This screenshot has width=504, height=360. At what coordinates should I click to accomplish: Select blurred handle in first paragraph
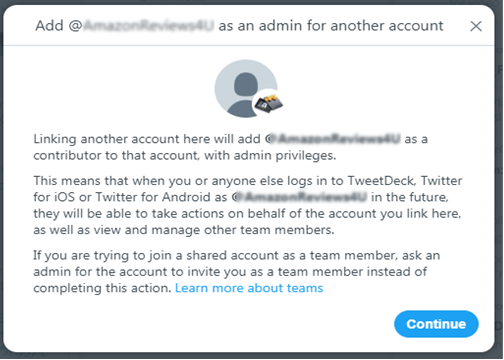tap(333, 139)
